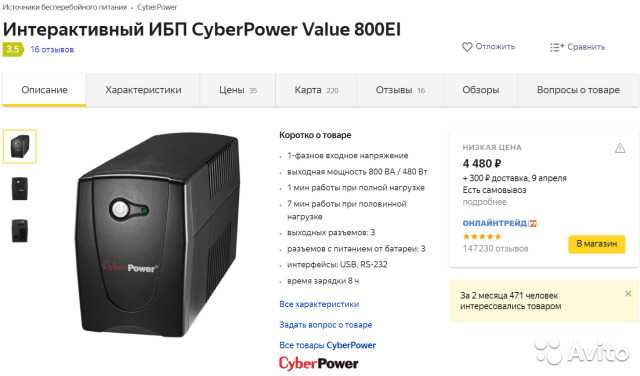Open the 16 отзывов link near rating
Image resolution: width=640 pixels, height=376 pixels.
tap(52, 50)
